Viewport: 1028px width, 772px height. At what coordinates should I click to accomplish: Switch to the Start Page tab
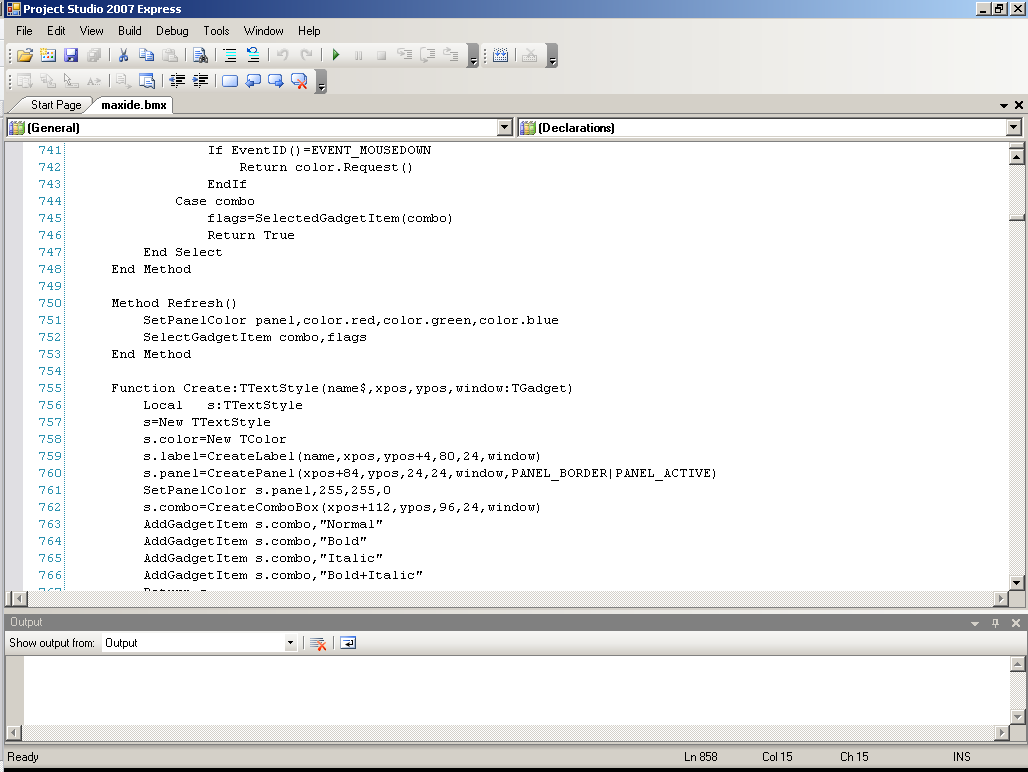coord(55,105)
